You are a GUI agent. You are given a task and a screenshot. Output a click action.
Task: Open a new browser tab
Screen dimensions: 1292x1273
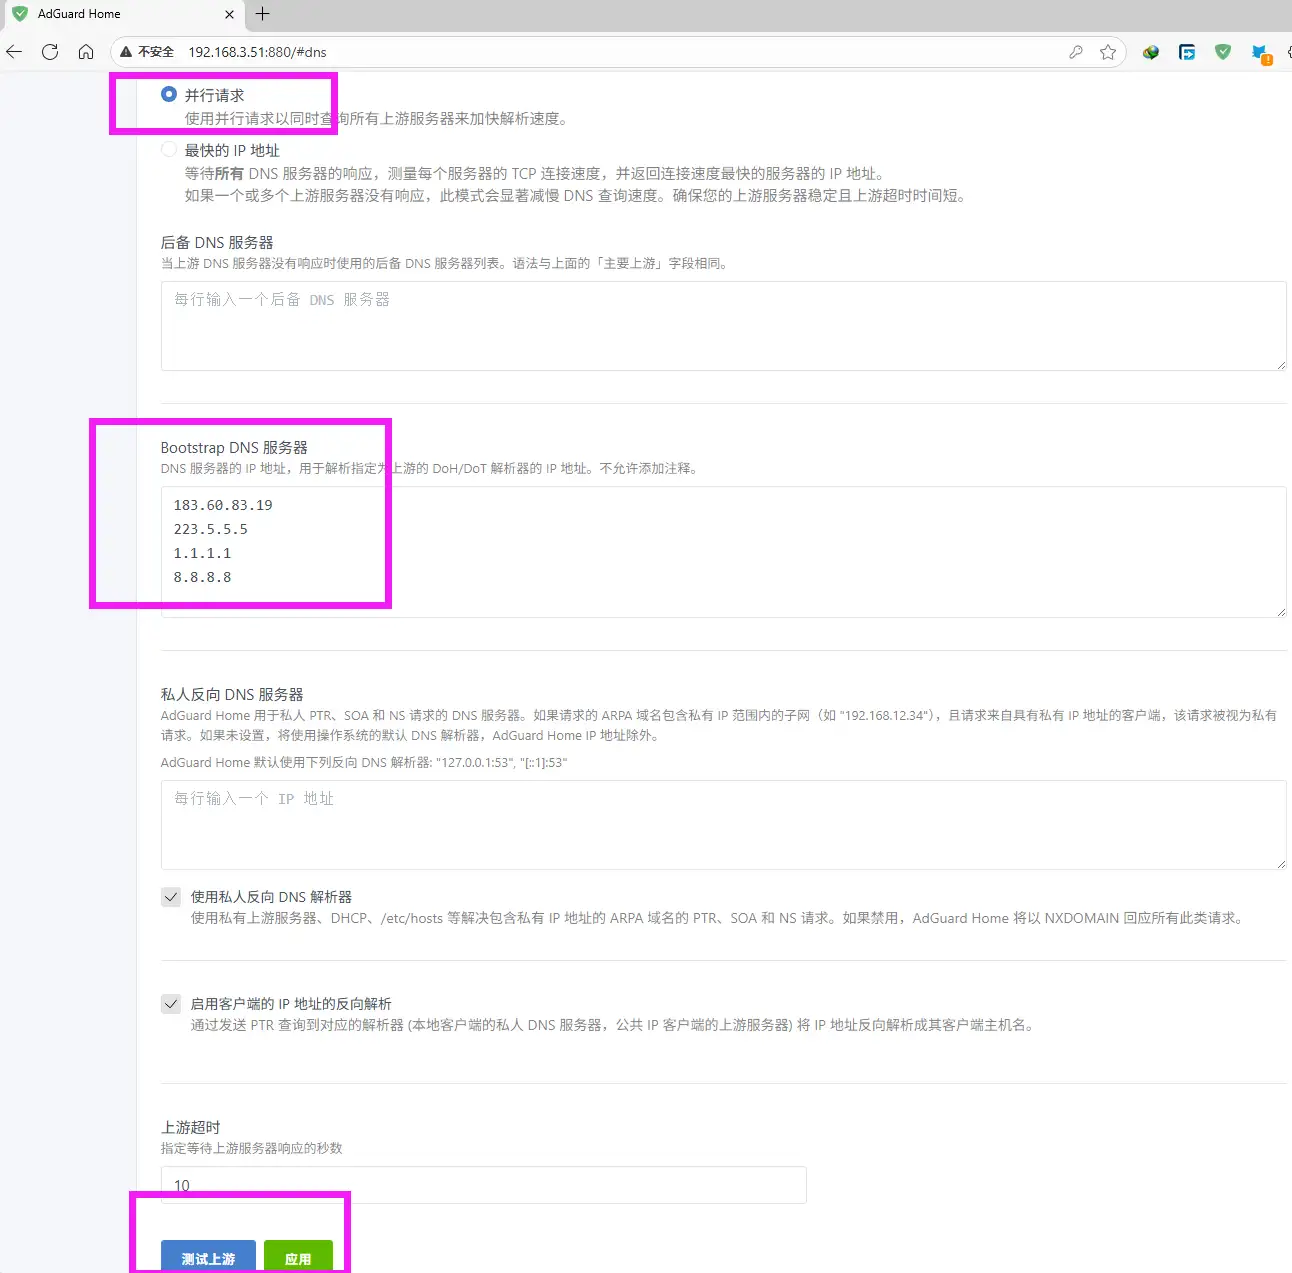262,14
